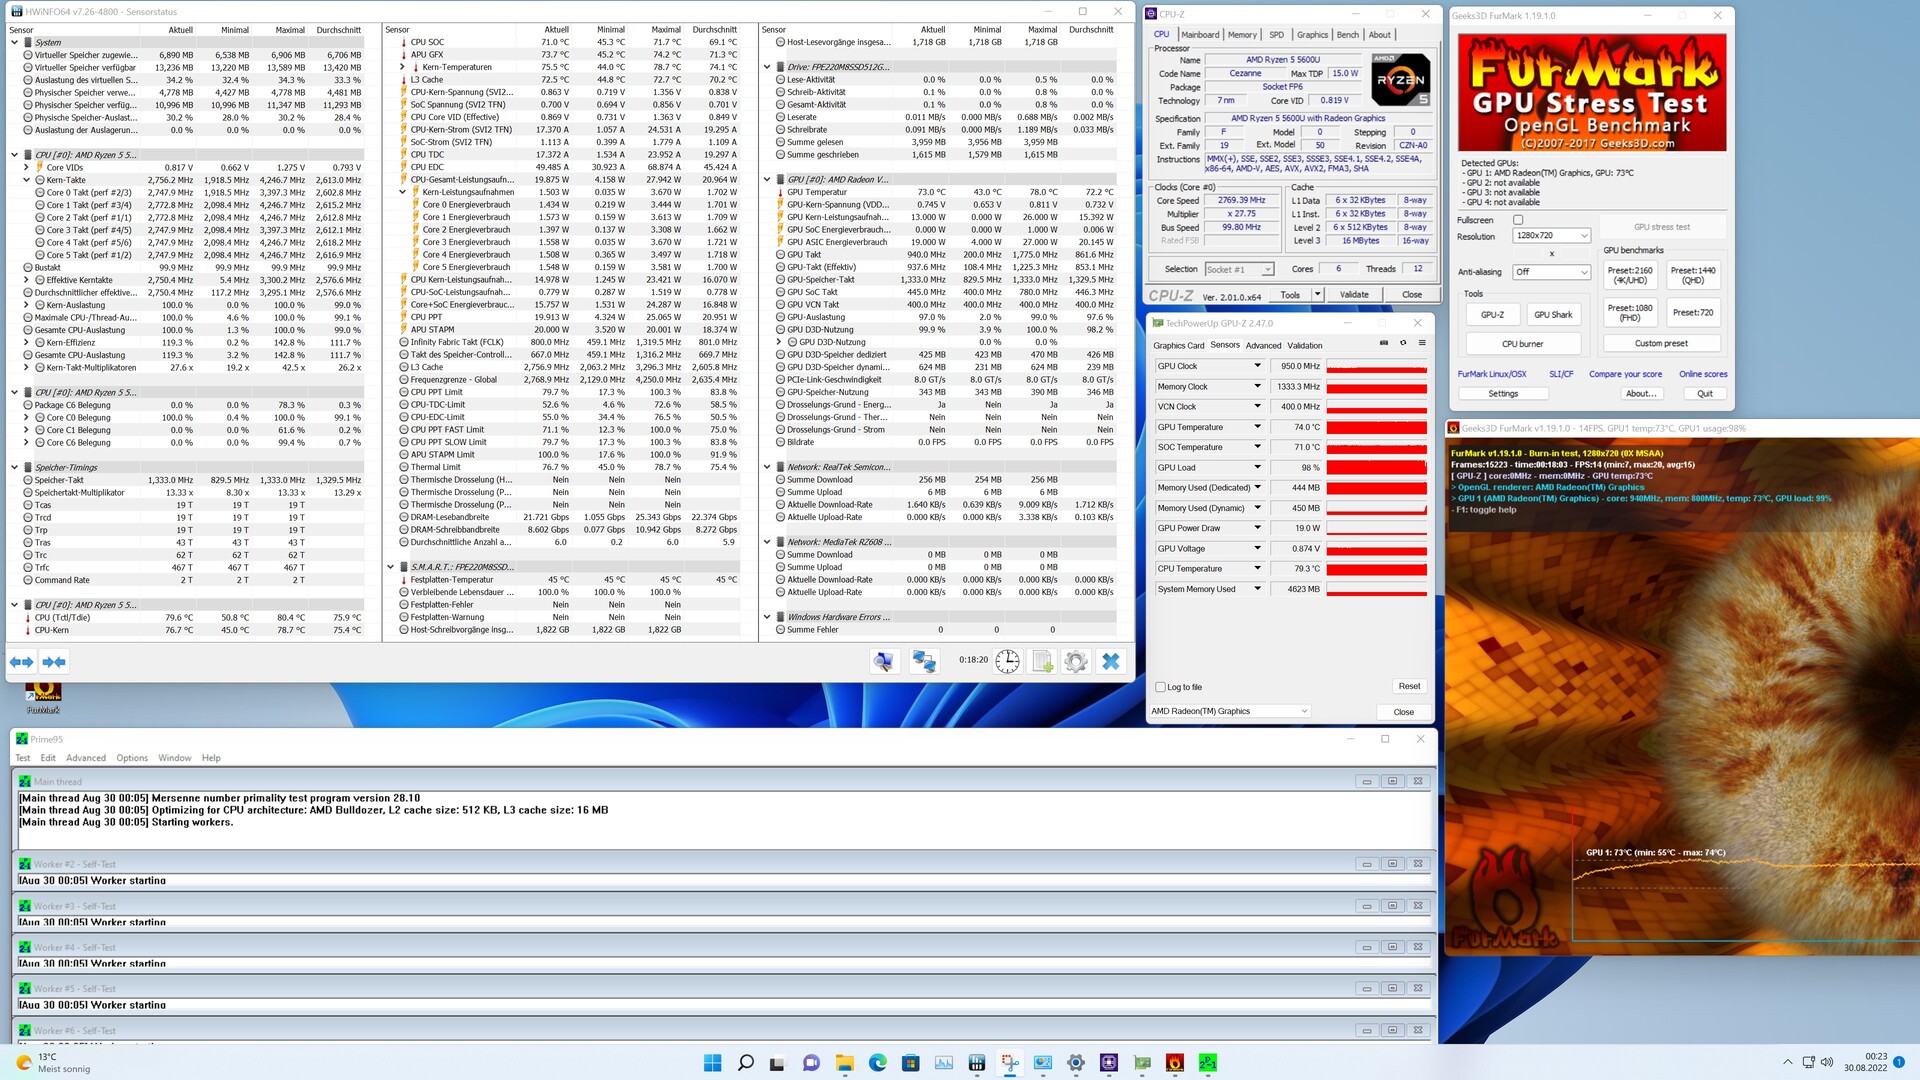Enable GPU-Z Log to file checkbox
Viewport: 1920px width, 1080px height.
[1161, 687]
